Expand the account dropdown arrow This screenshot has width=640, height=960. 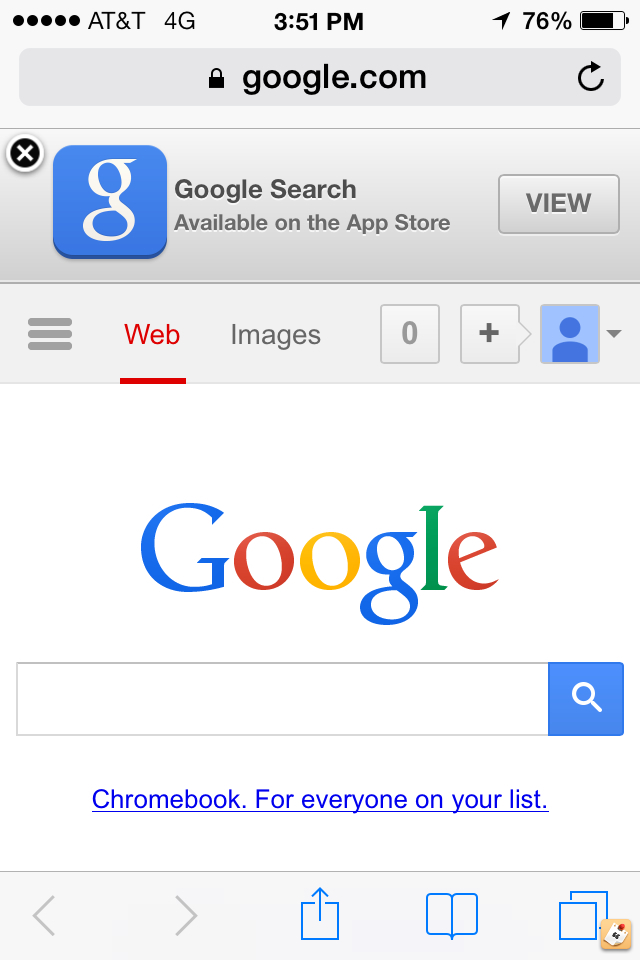[x=614, y=334]
